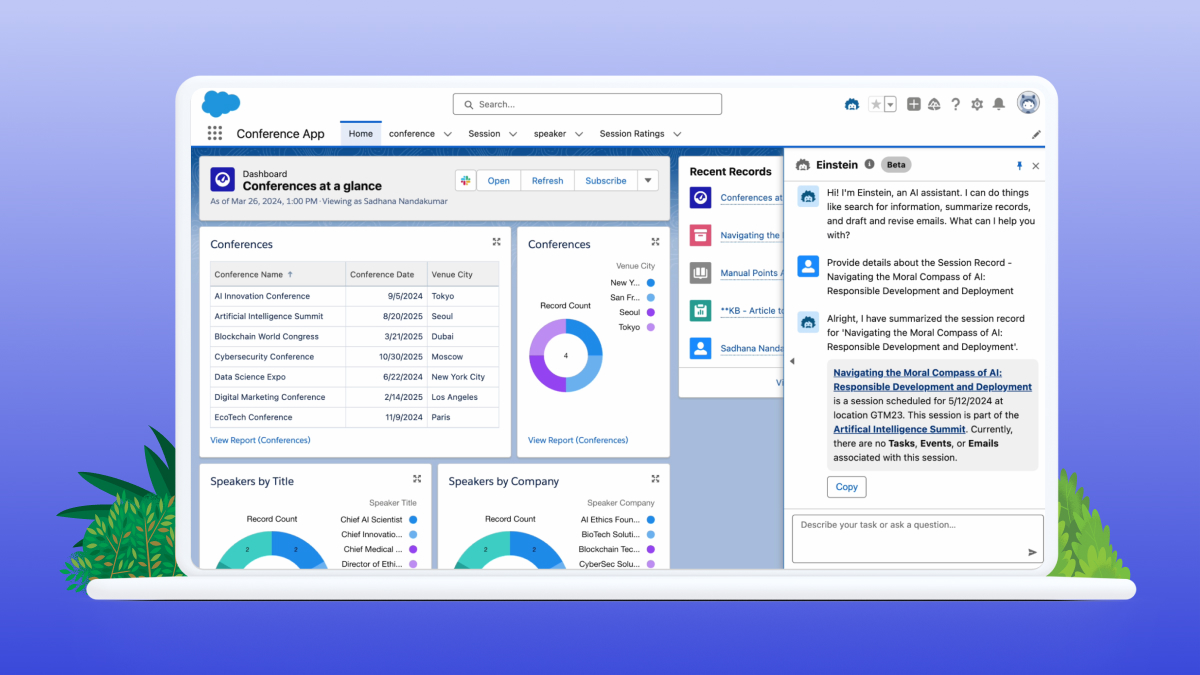
Task: Open the View Report (Conferences) link
Action: pyautogui.click(x=260, y=440)
